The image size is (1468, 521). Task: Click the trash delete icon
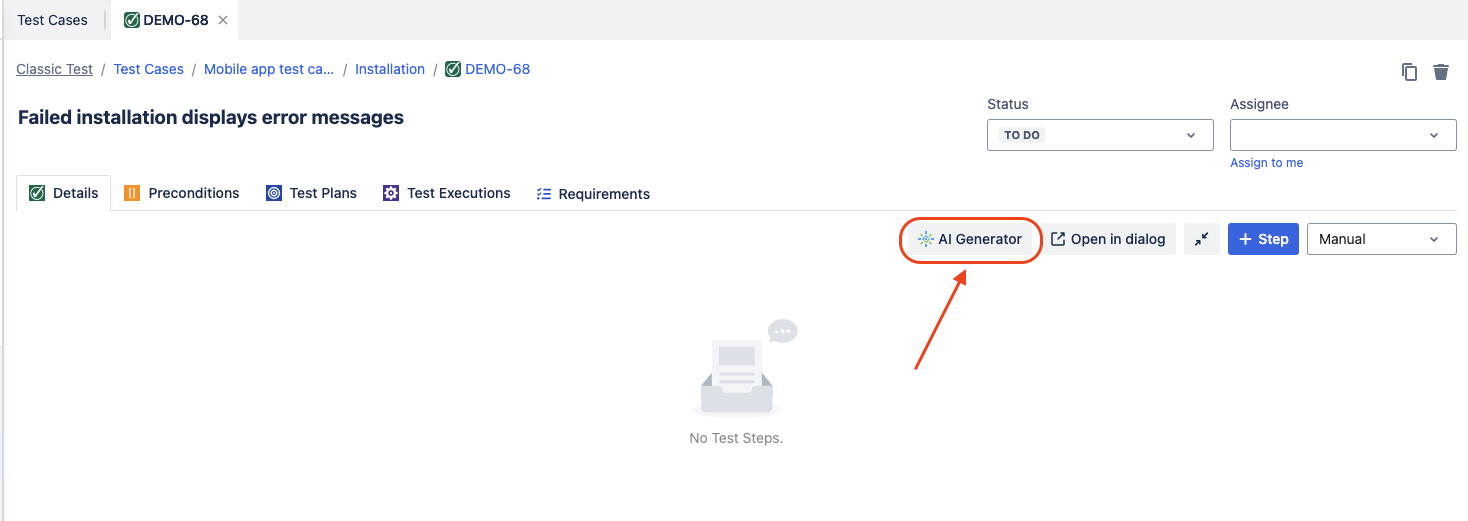coord(1441,71)
